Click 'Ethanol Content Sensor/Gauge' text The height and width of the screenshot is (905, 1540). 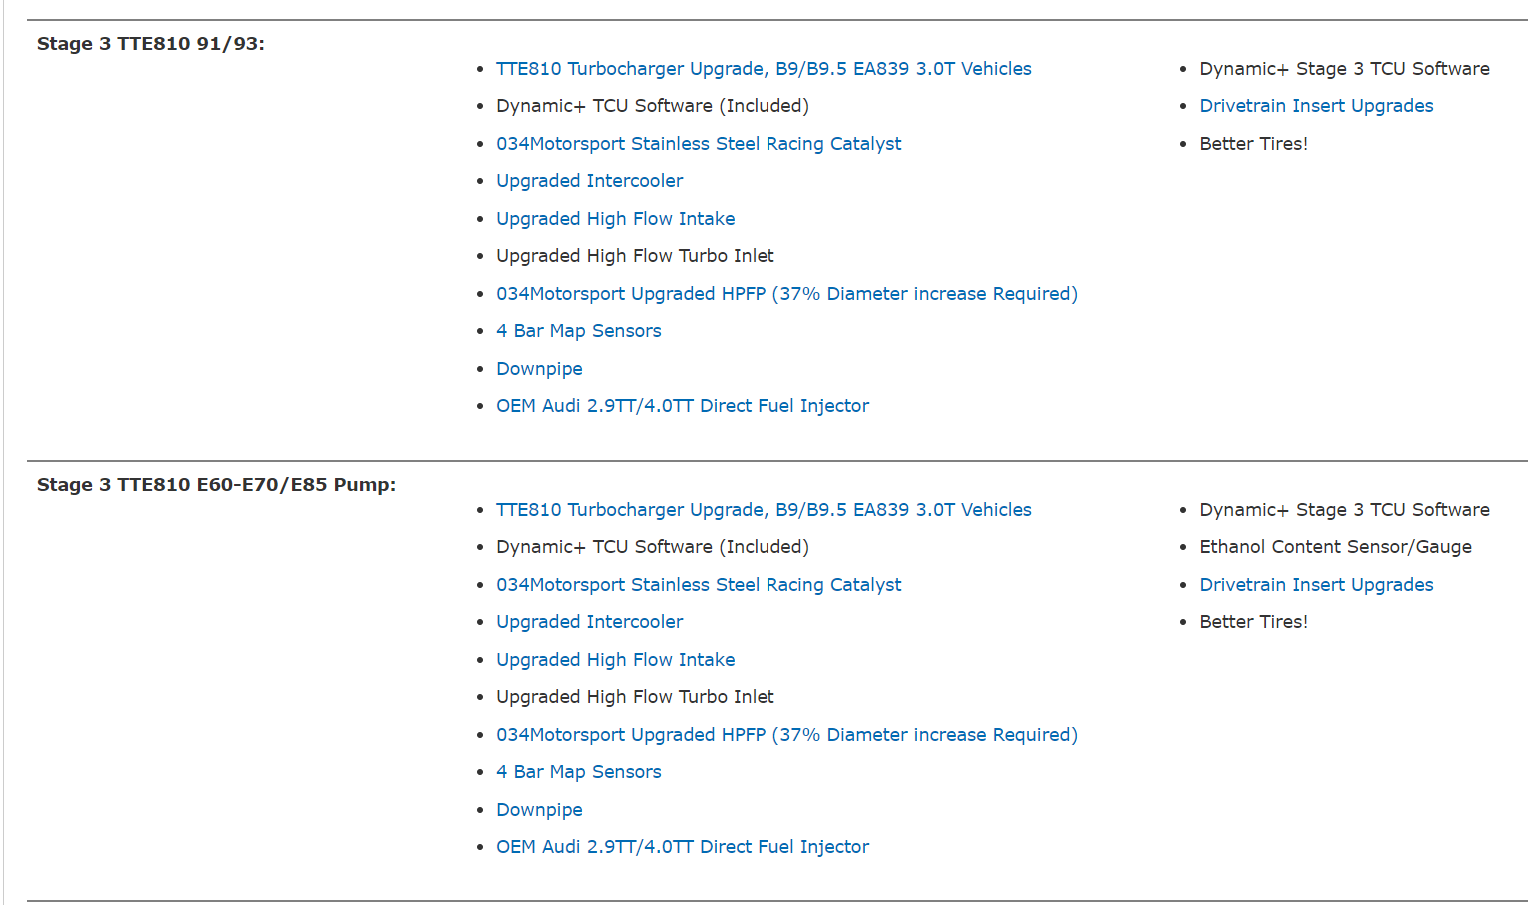pyautogui.click(x=1335, y=547)
